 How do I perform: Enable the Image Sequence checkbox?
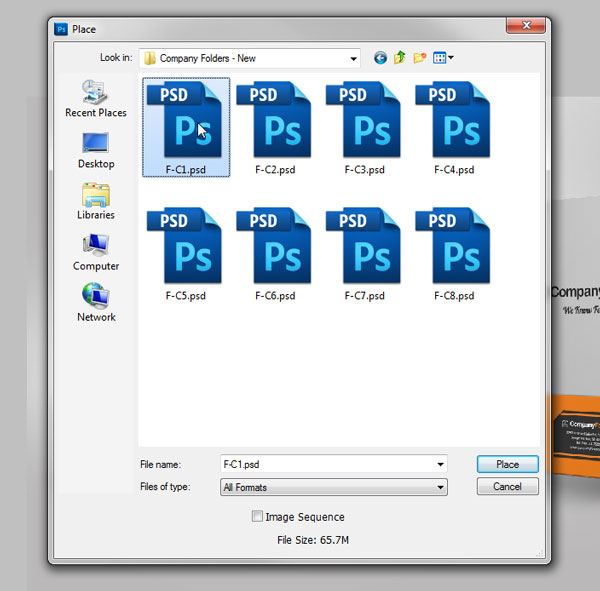point(257,516)
